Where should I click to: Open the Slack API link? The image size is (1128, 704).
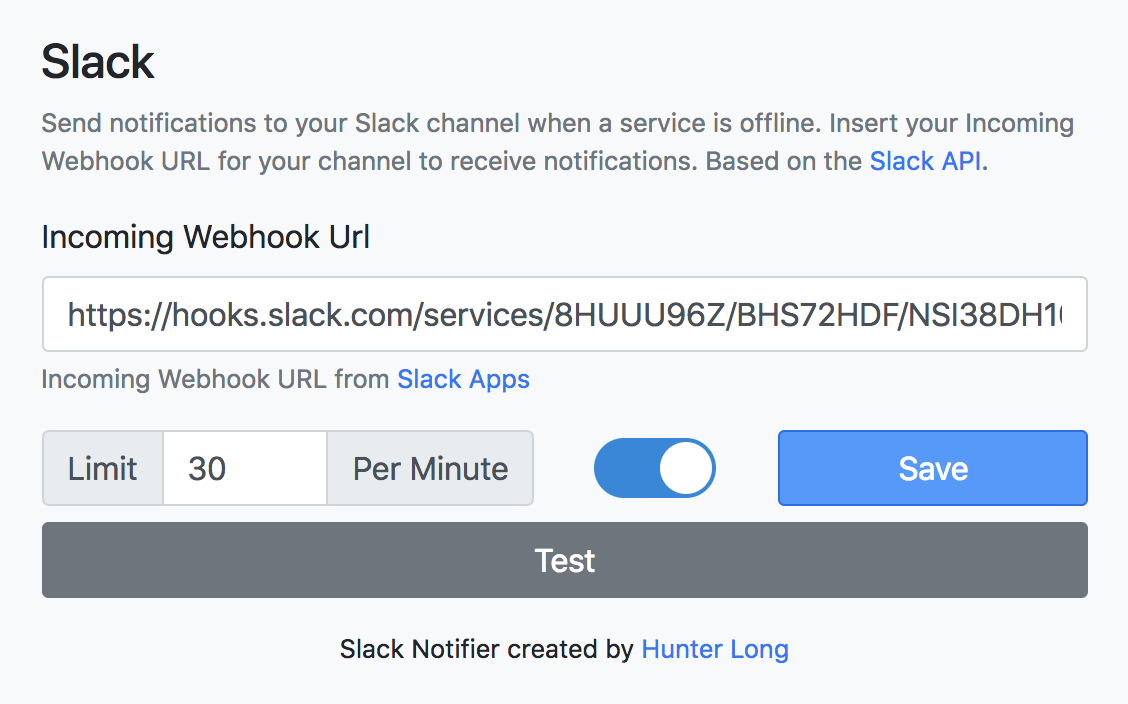click(x=925, y=161)
